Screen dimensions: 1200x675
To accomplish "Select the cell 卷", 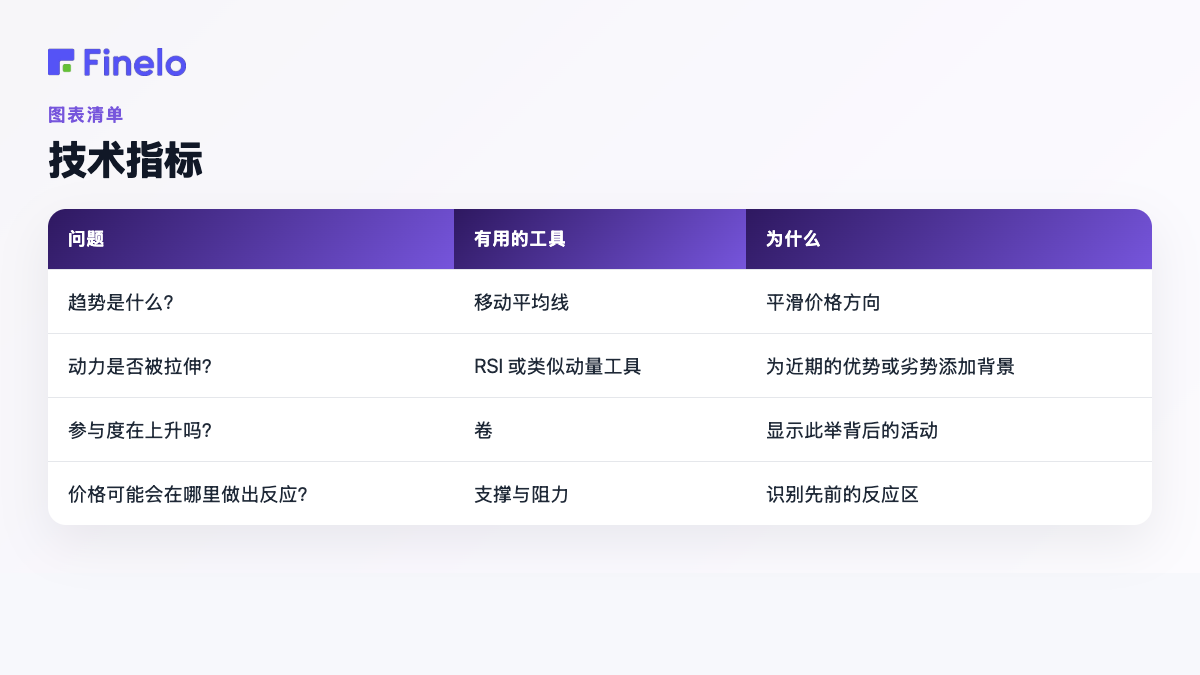I will [x=600, y=430].
